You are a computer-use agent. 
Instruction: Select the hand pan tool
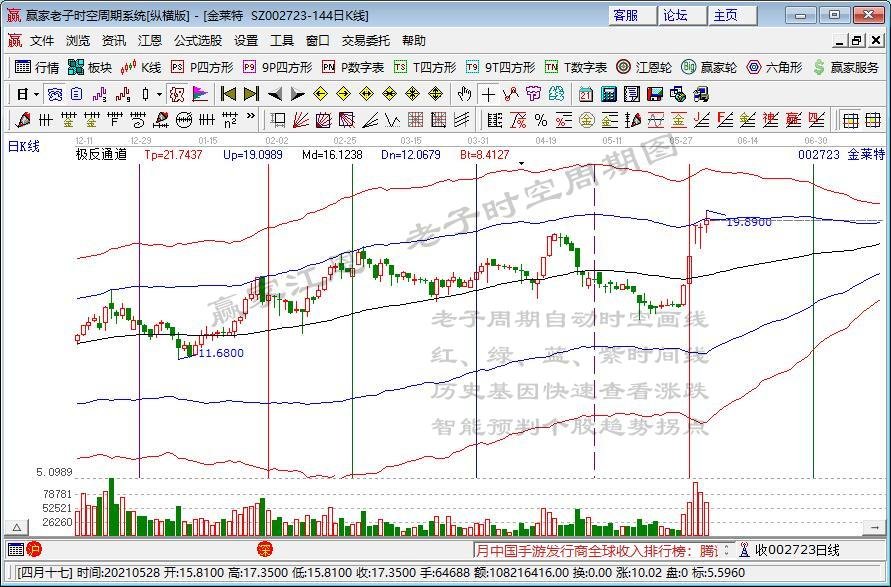(x=465, y=94)
